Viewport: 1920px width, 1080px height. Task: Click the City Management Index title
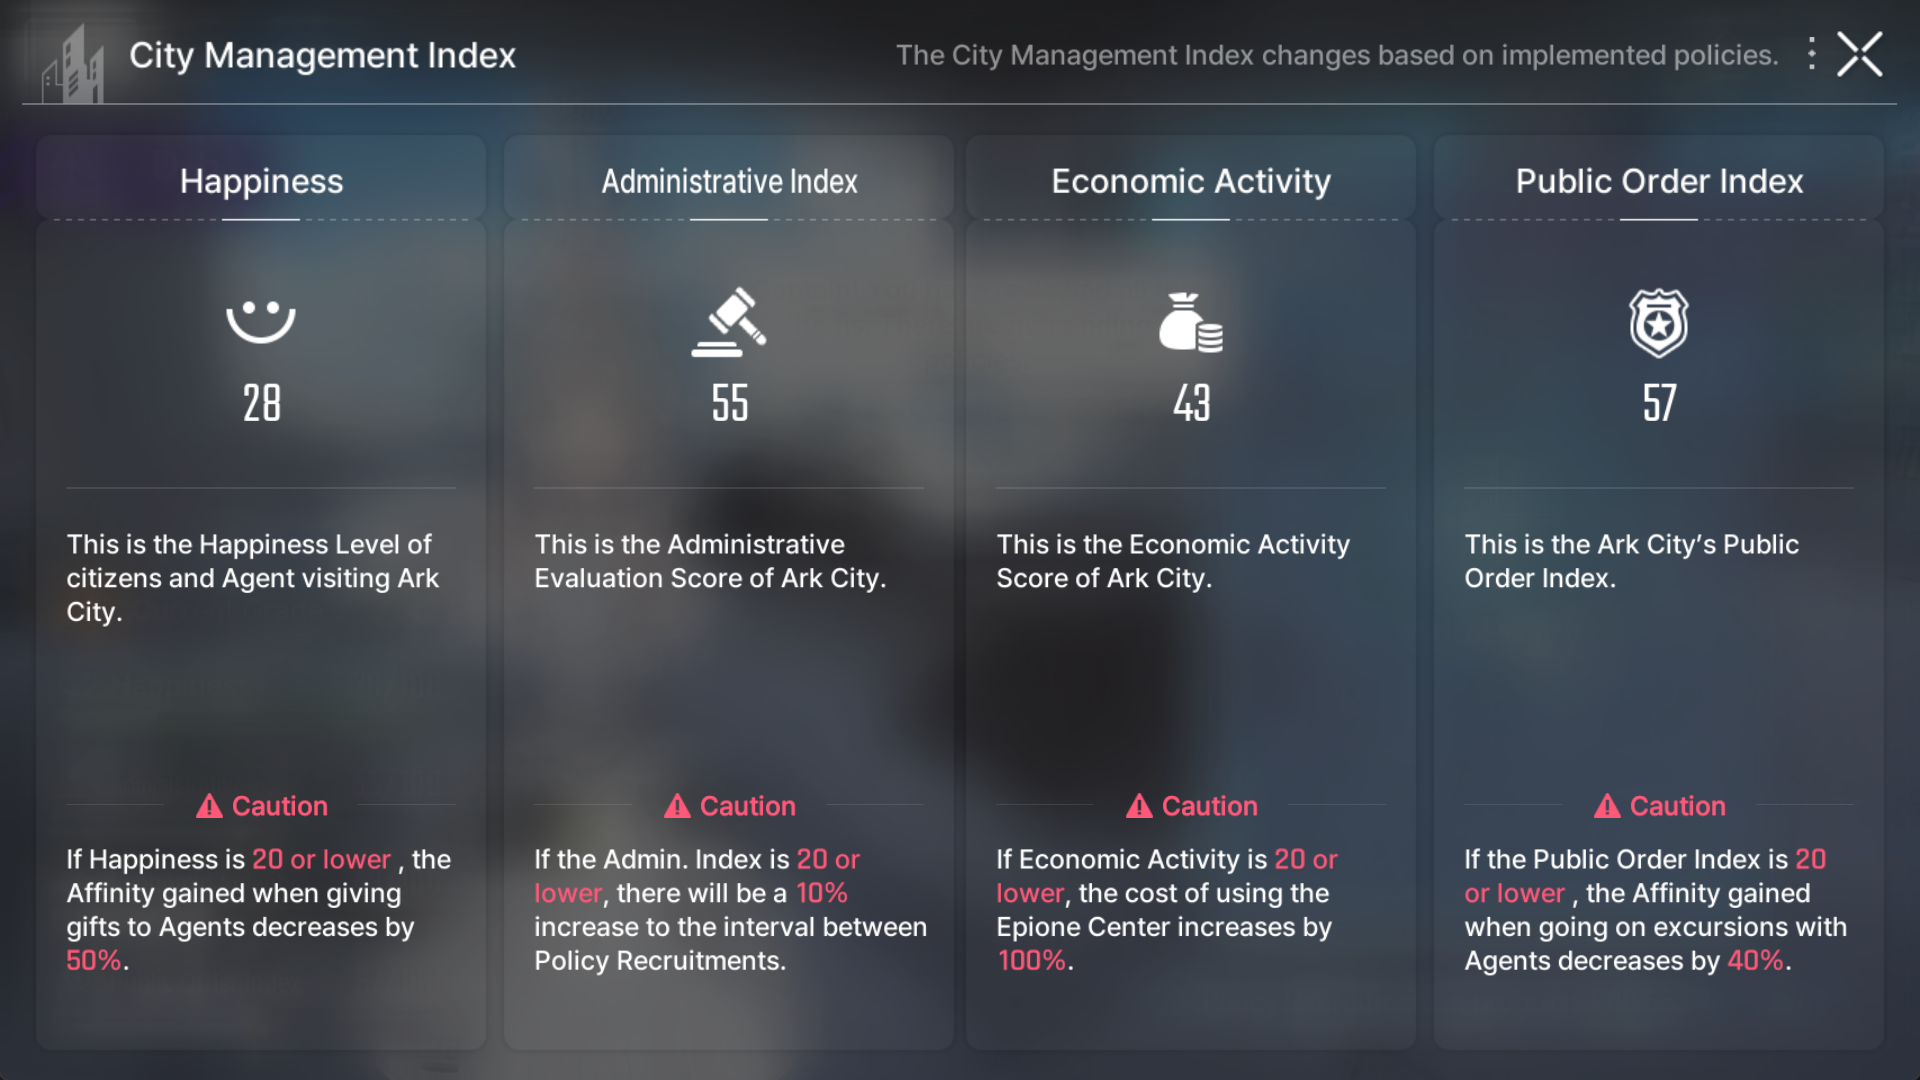tap(322, 55)
